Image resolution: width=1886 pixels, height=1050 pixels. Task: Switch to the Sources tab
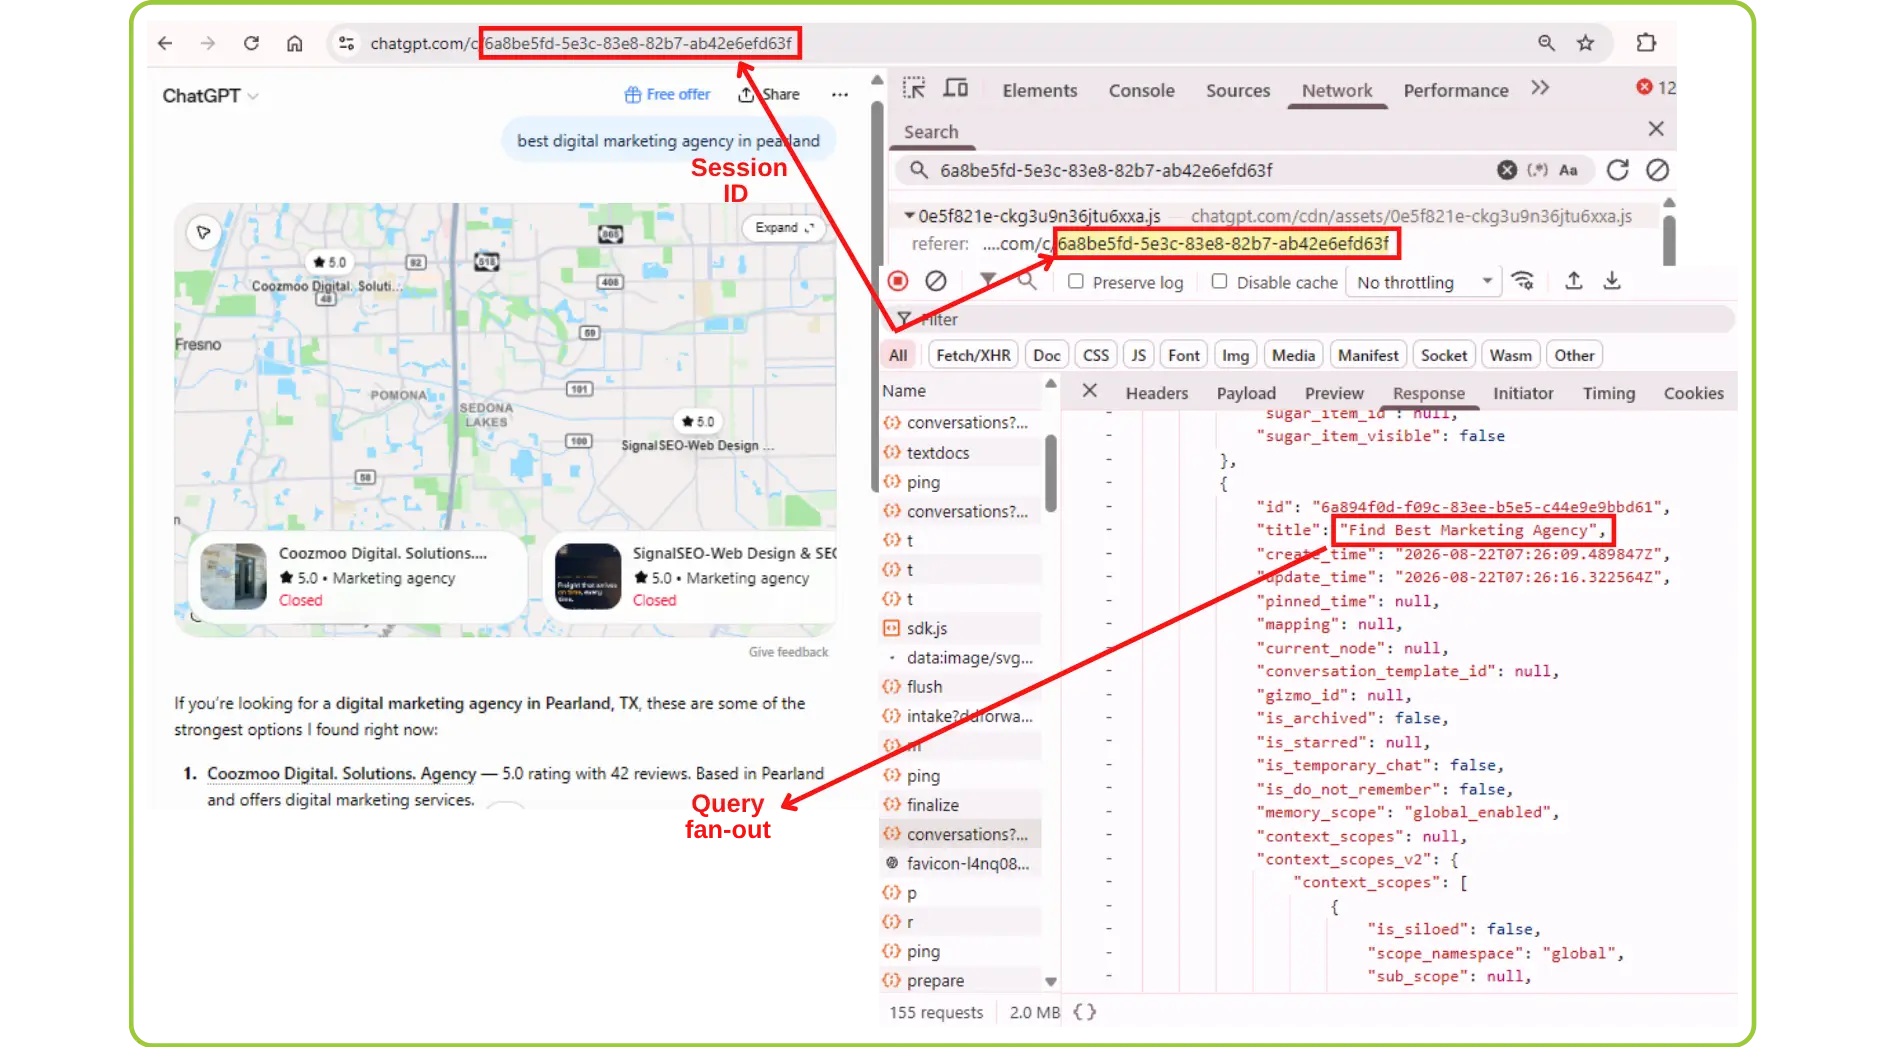(x=1237, y=90)
